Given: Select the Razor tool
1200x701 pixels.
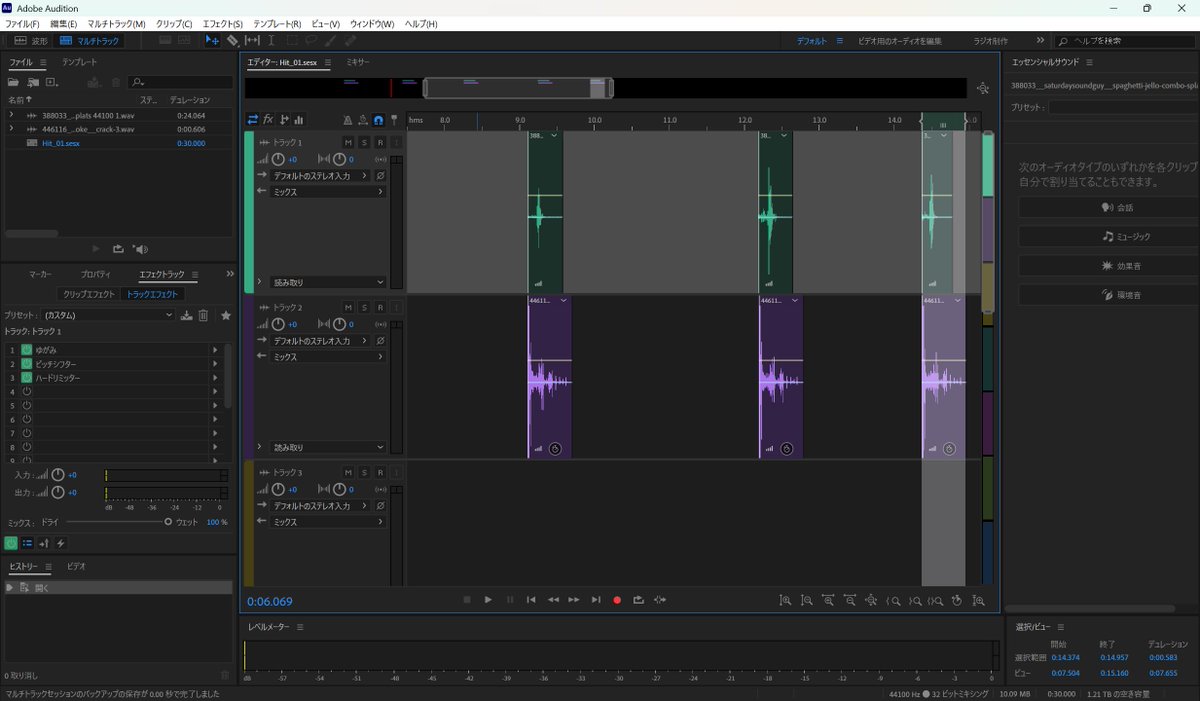Looking at the screenshot, I should click(232, 41).
